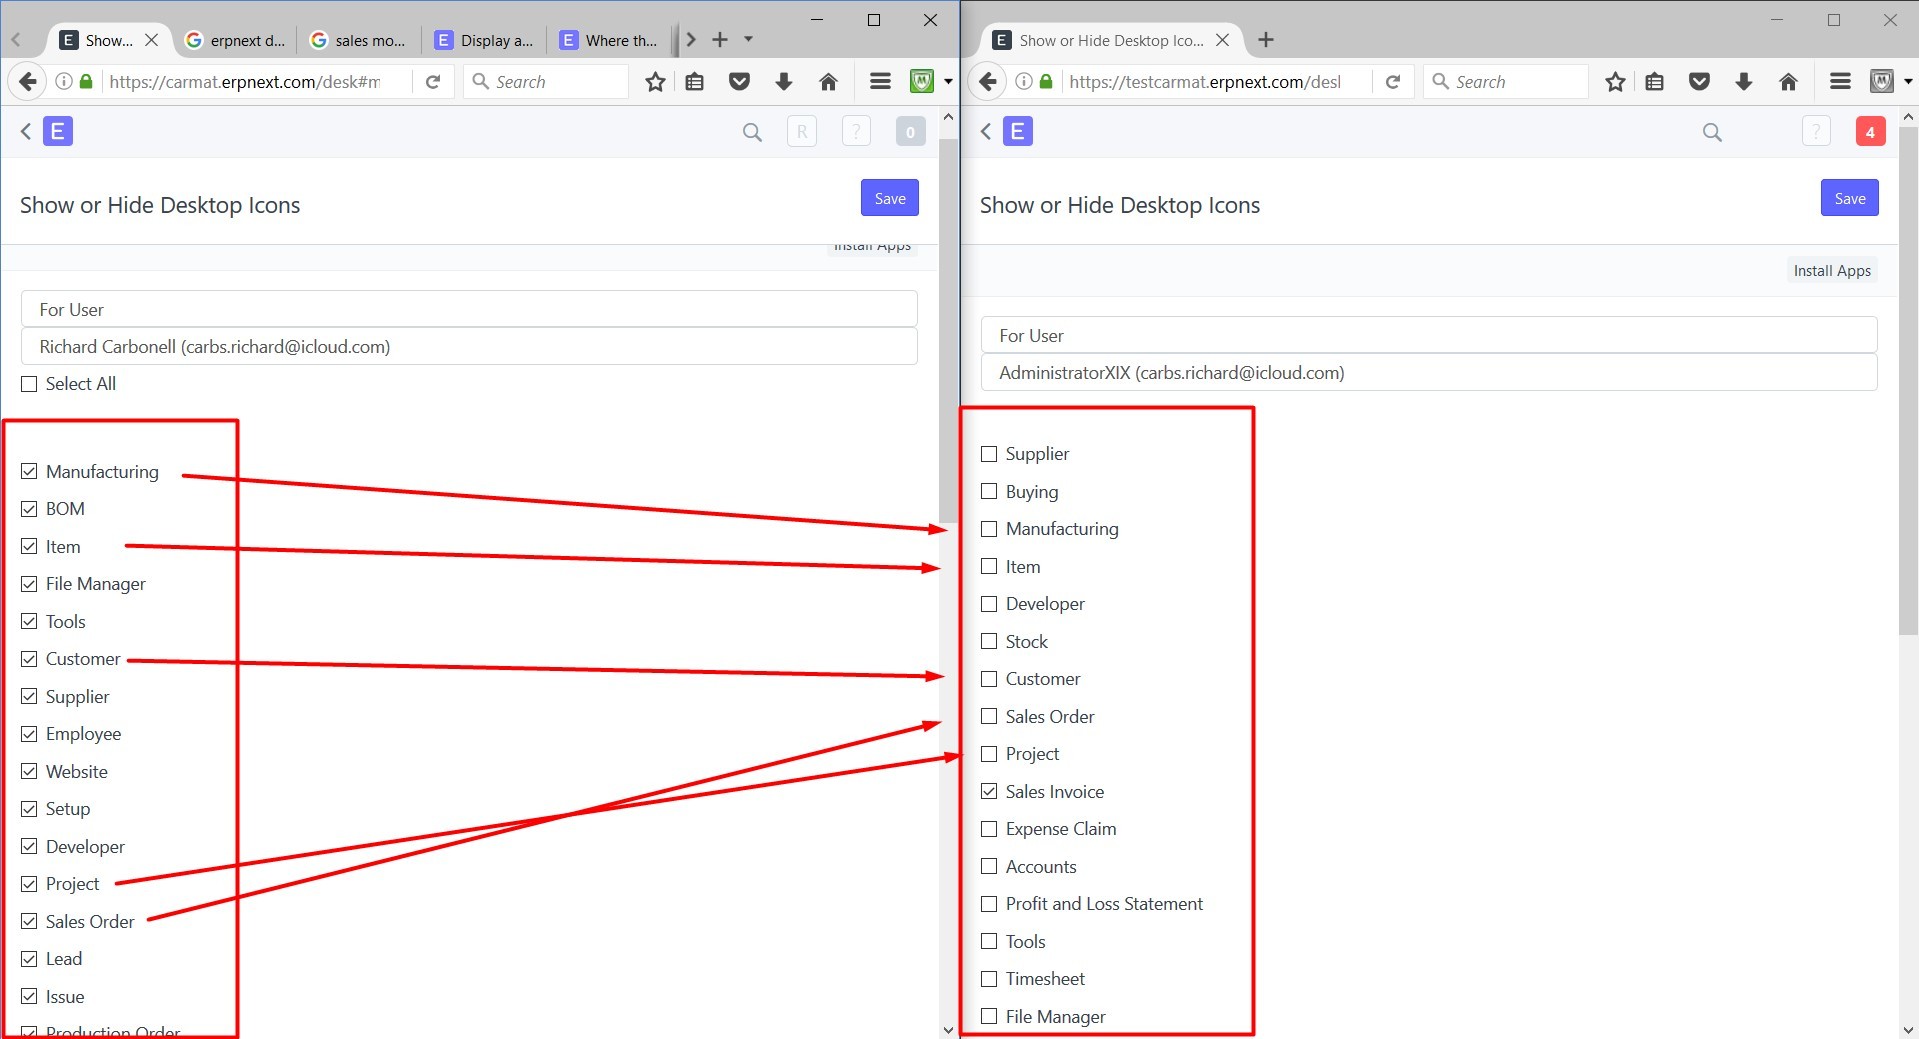Click ERPNext E logo in left window
The height and width of the screenshot is (1039, 1919).
pos(58,131)
